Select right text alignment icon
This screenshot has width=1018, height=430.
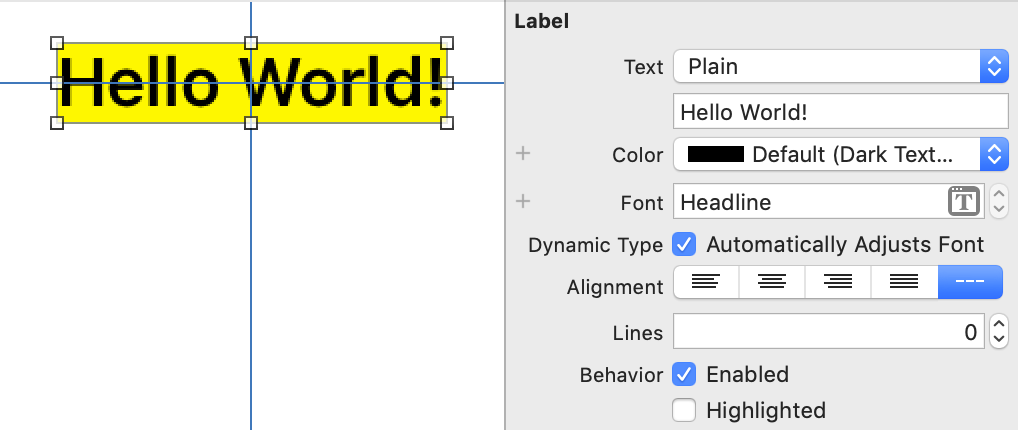tap(837, 283)
